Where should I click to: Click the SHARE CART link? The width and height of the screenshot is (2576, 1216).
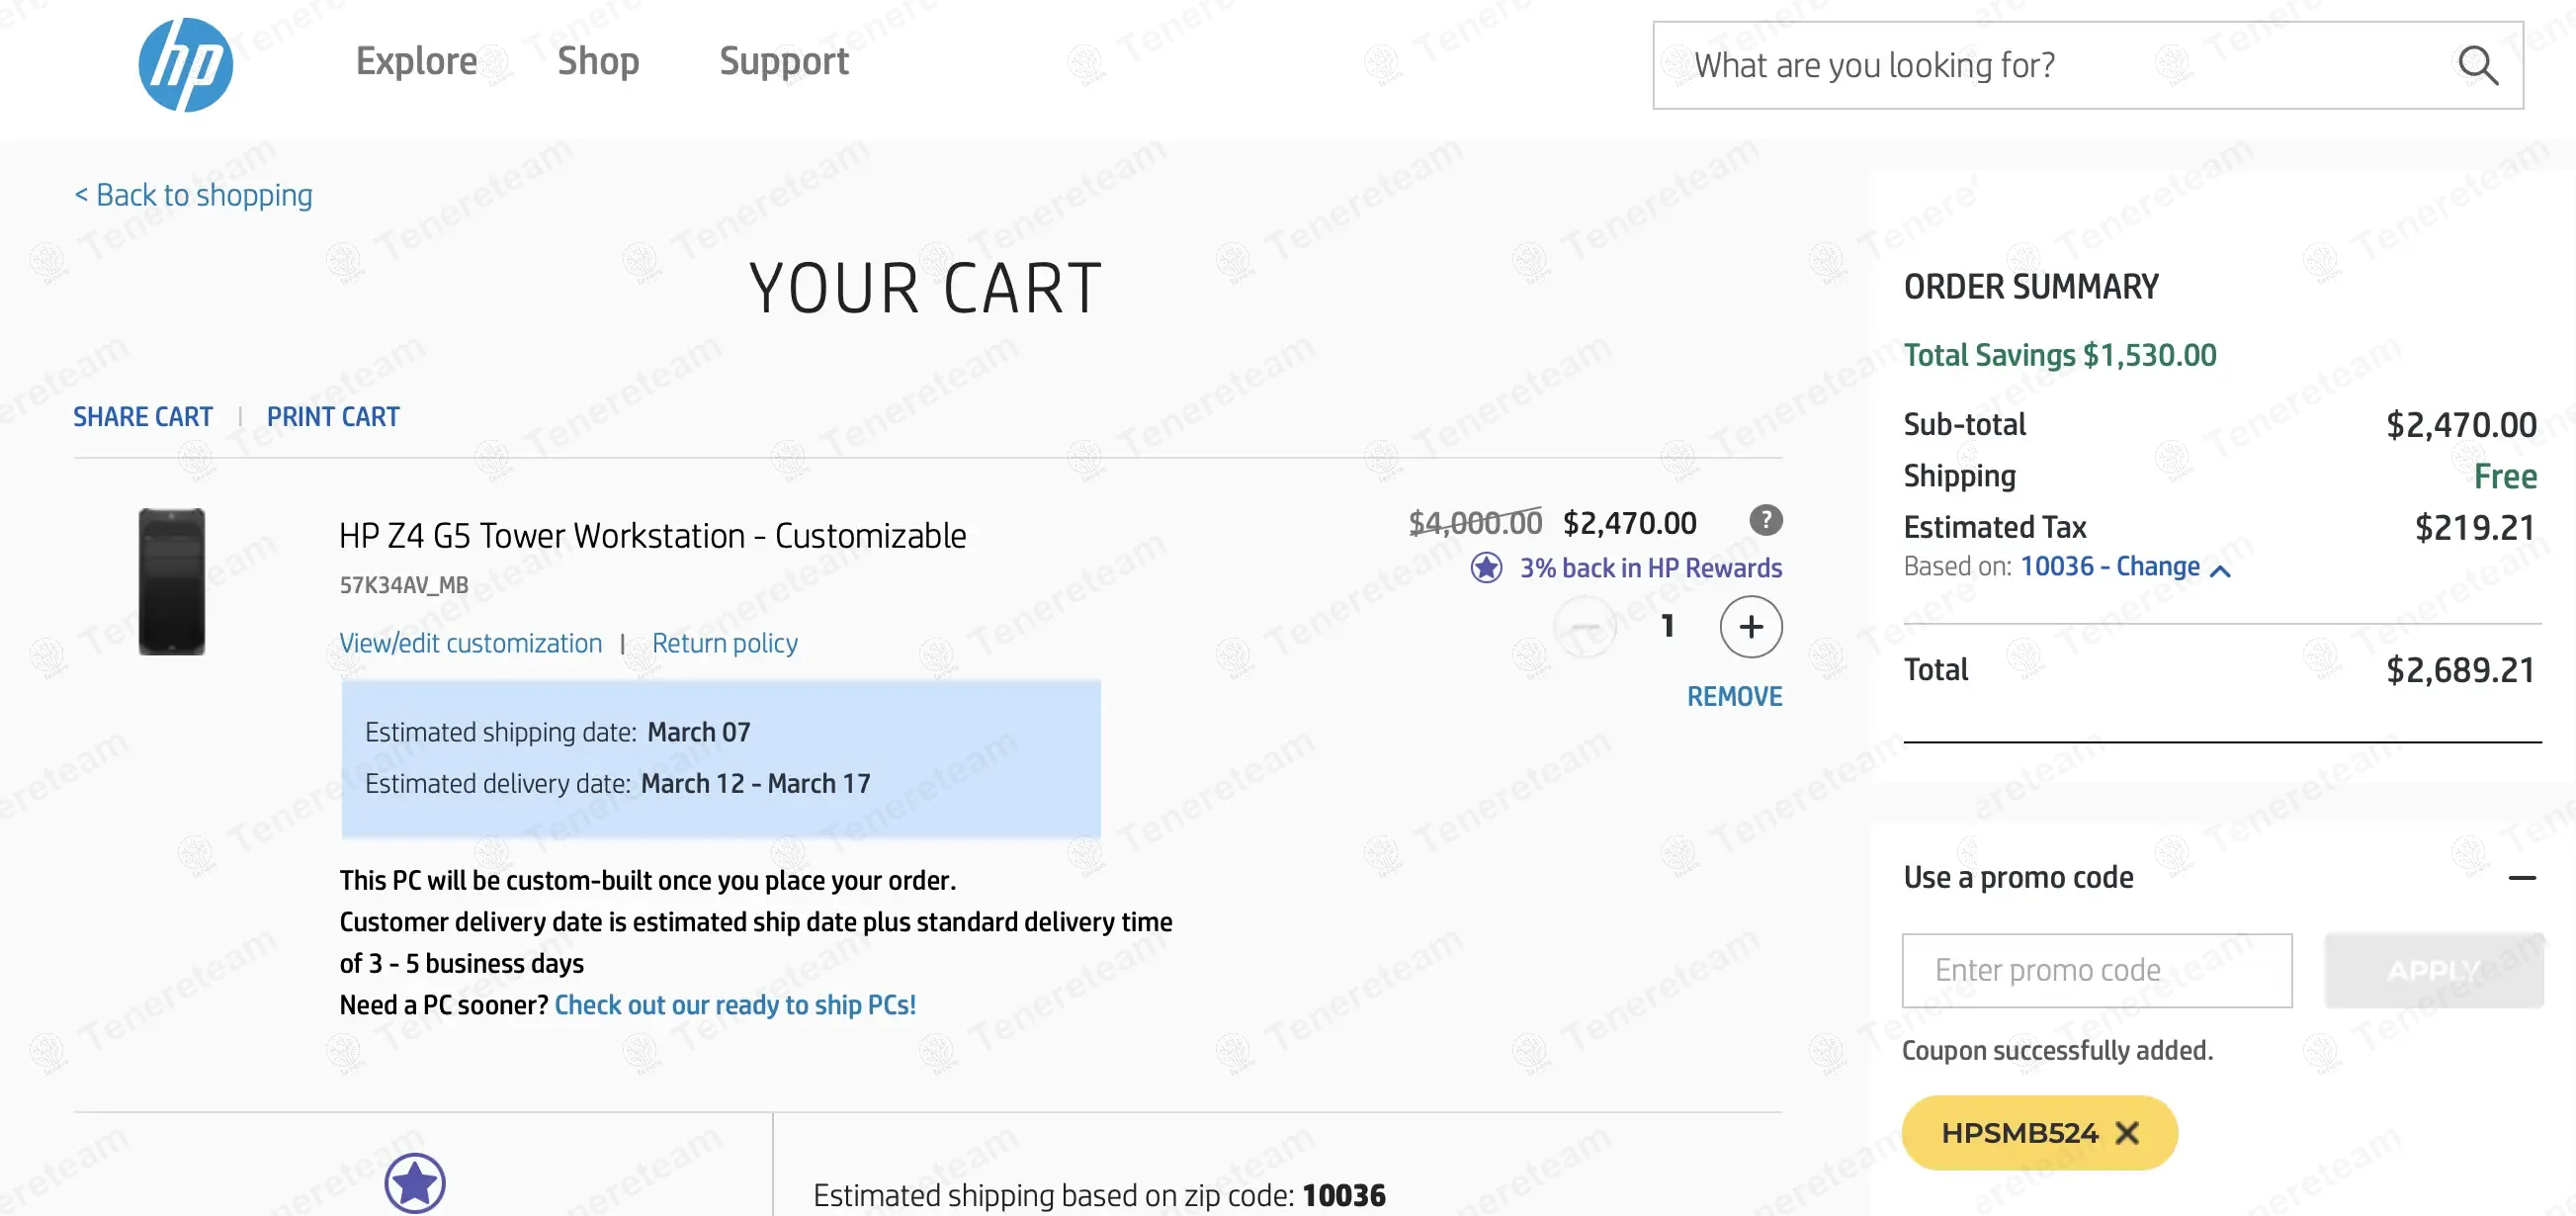coord(143,417)
